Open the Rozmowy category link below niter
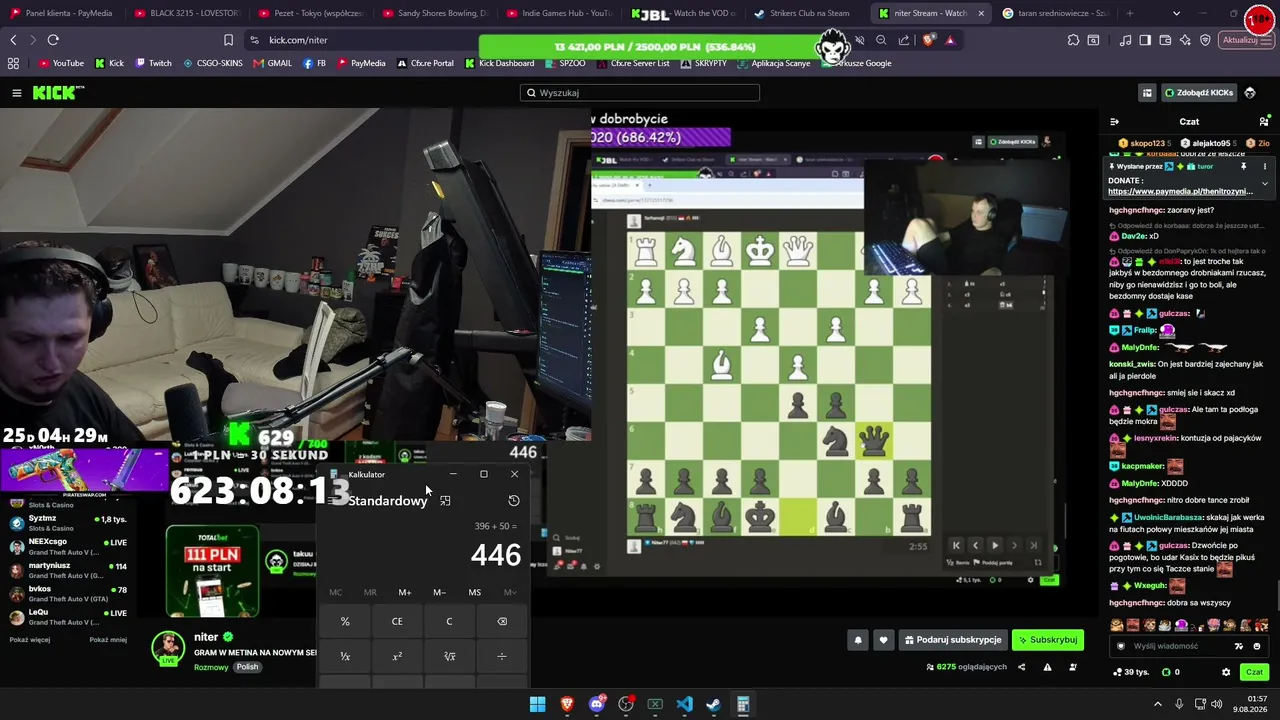Viewport: 1280px width, 720px height. pos(211,667)
